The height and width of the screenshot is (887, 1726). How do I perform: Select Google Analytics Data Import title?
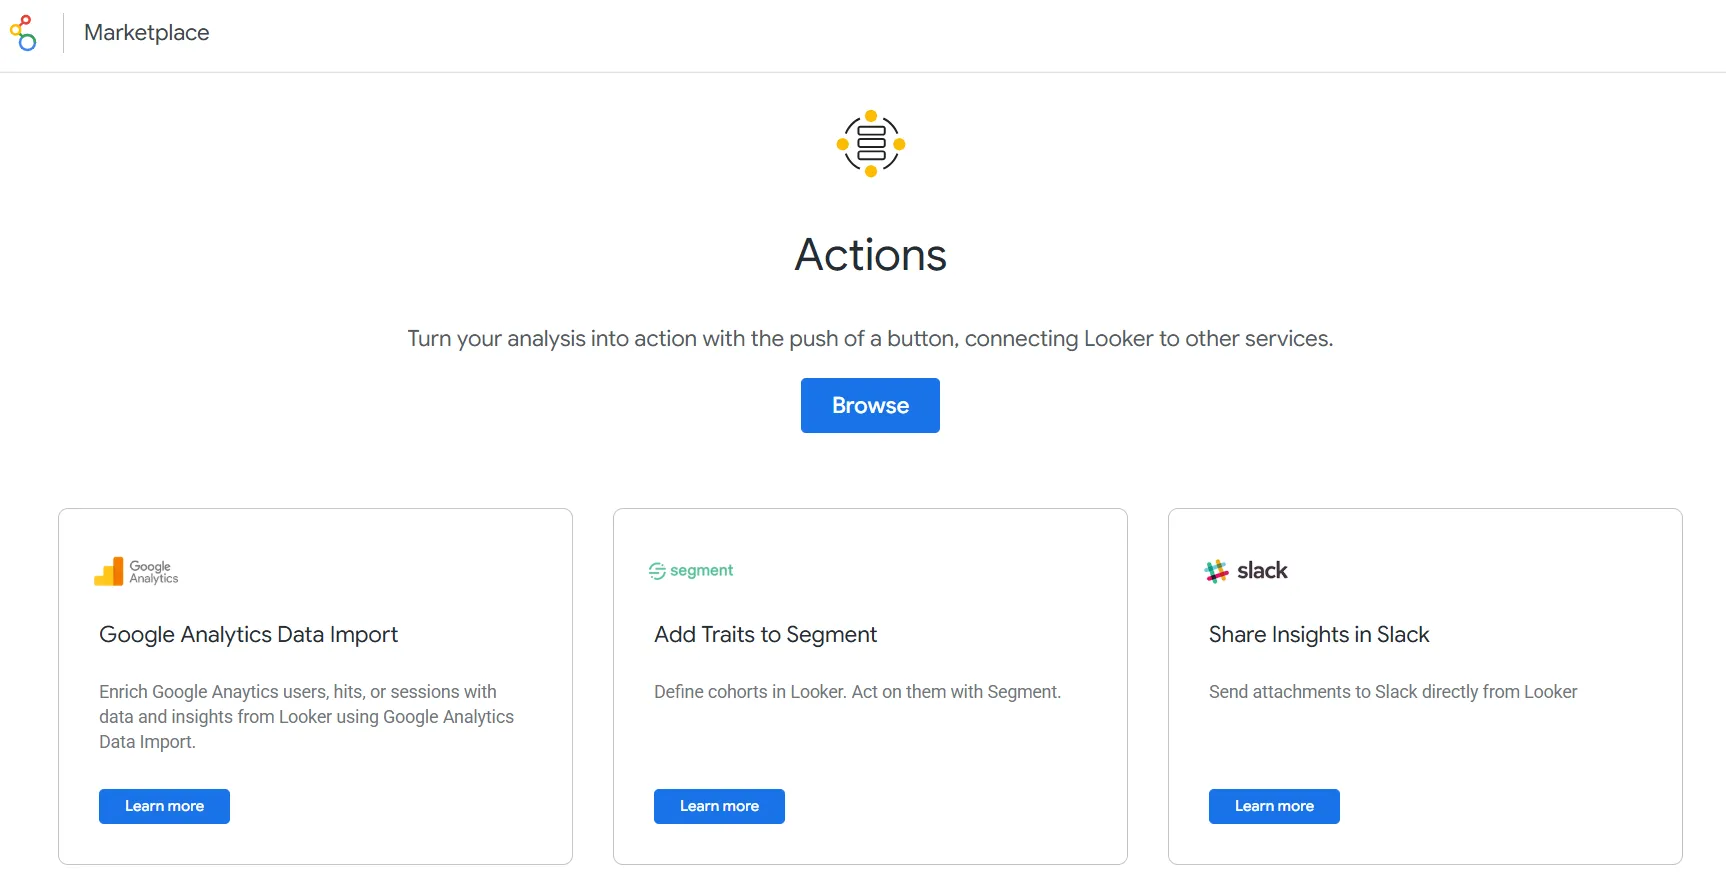(248, 634)
